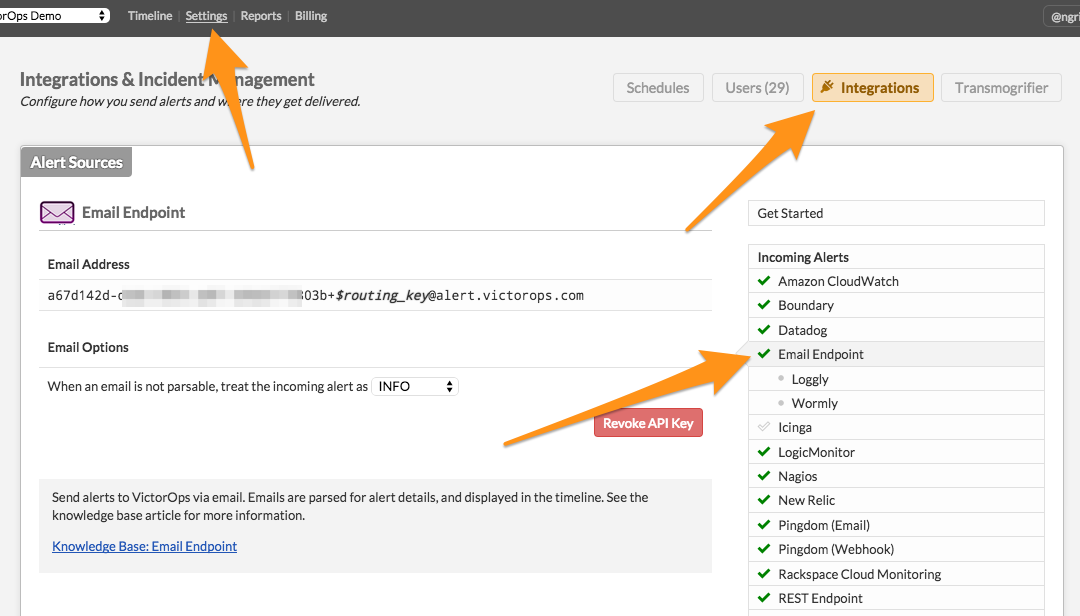
Task: Click the grey checkmark beside Icinga
Action: pos(764,427)
